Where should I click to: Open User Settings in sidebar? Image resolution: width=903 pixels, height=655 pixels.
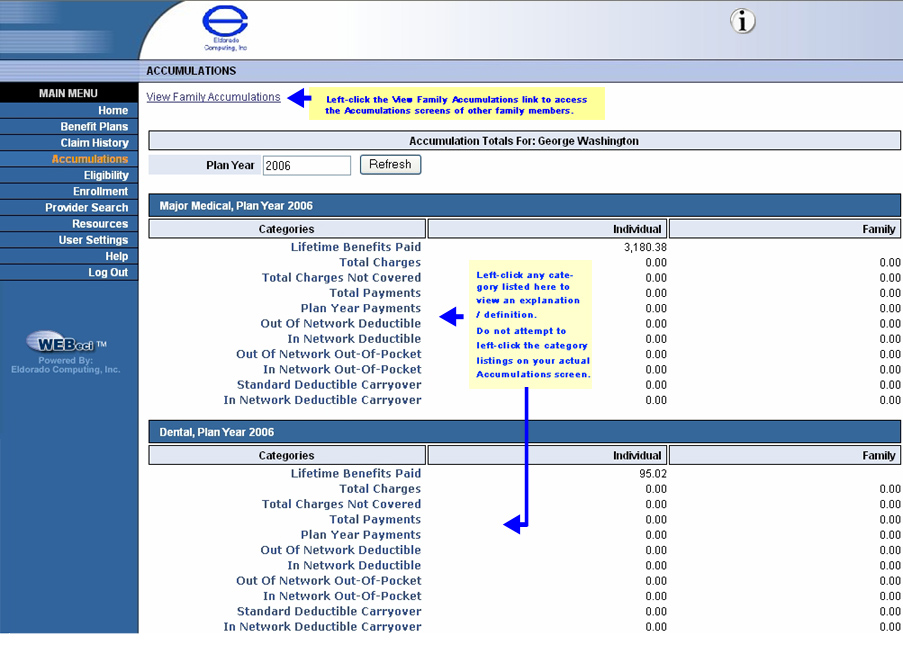point(93,240)
